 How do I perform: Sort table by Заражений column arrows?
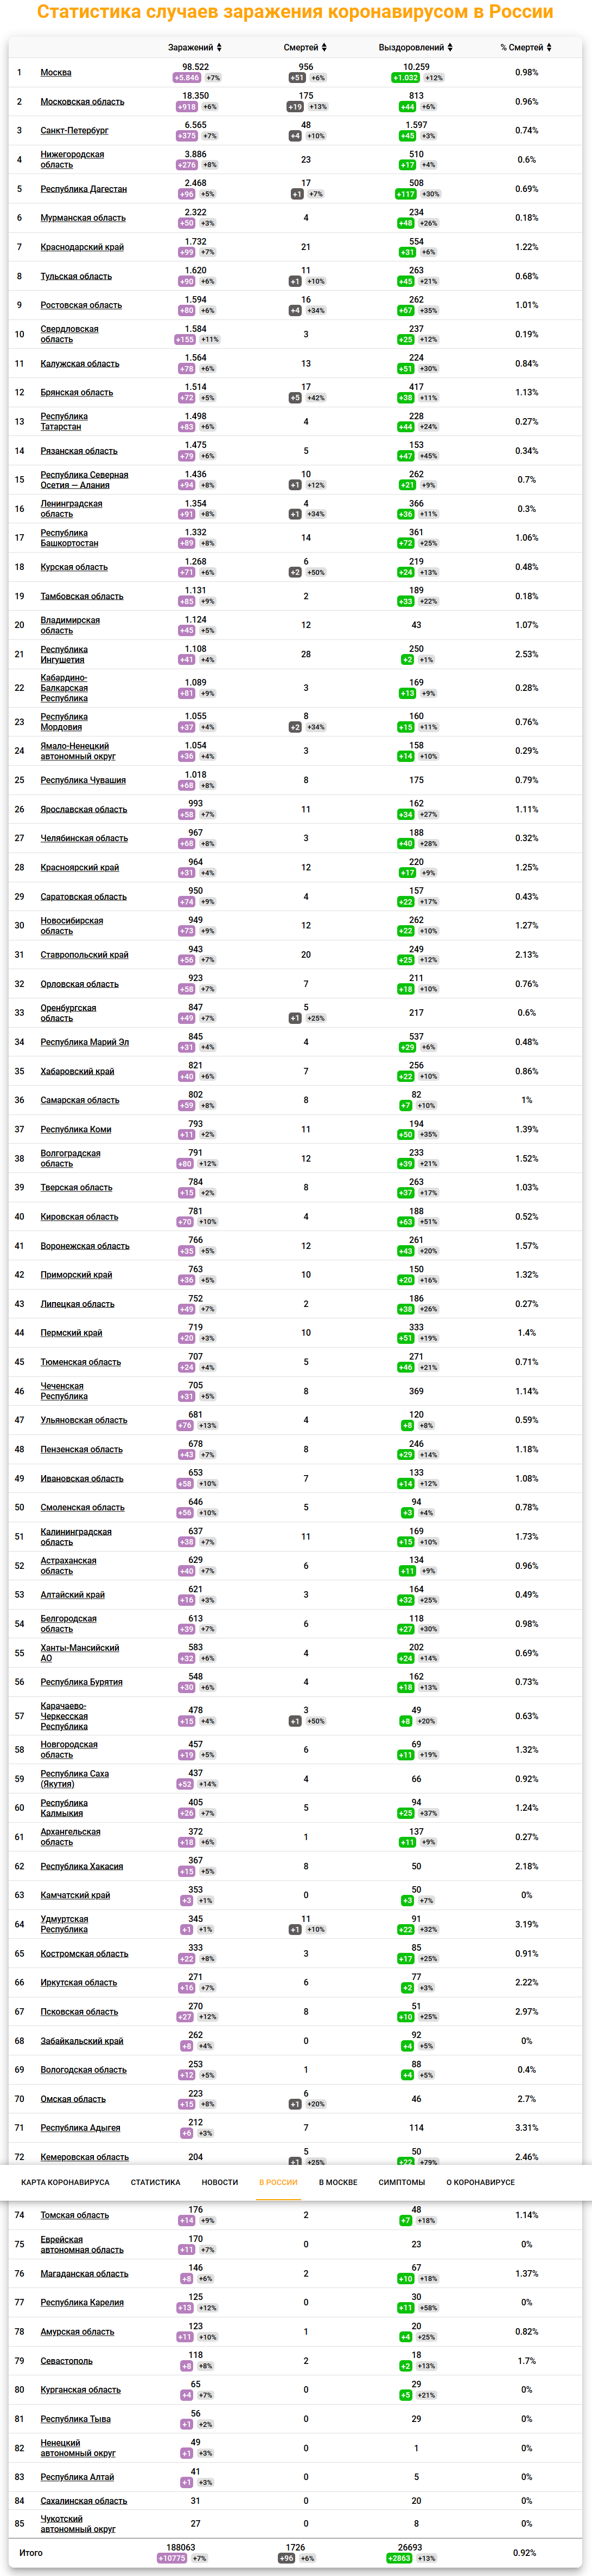click(219, 48)
